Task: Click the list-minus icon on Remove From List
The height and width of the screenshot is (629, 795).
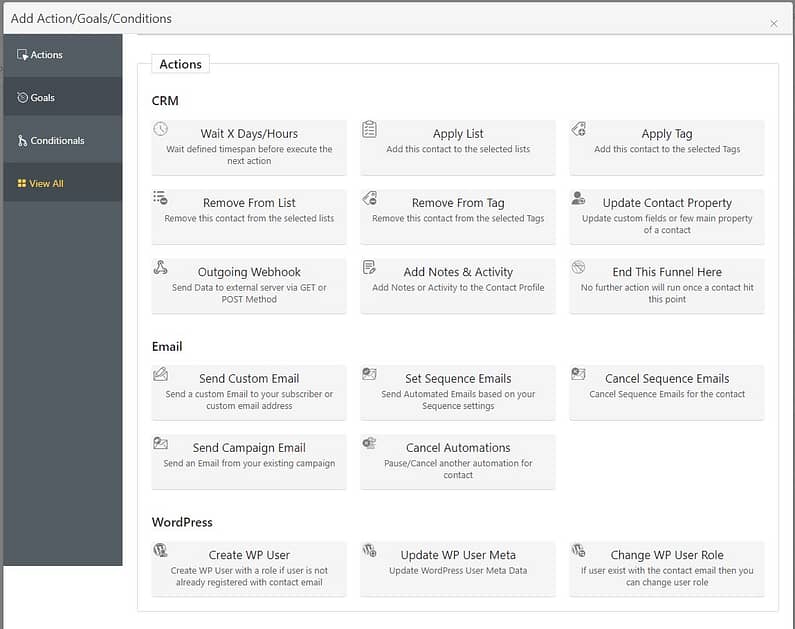Action: 161,198
